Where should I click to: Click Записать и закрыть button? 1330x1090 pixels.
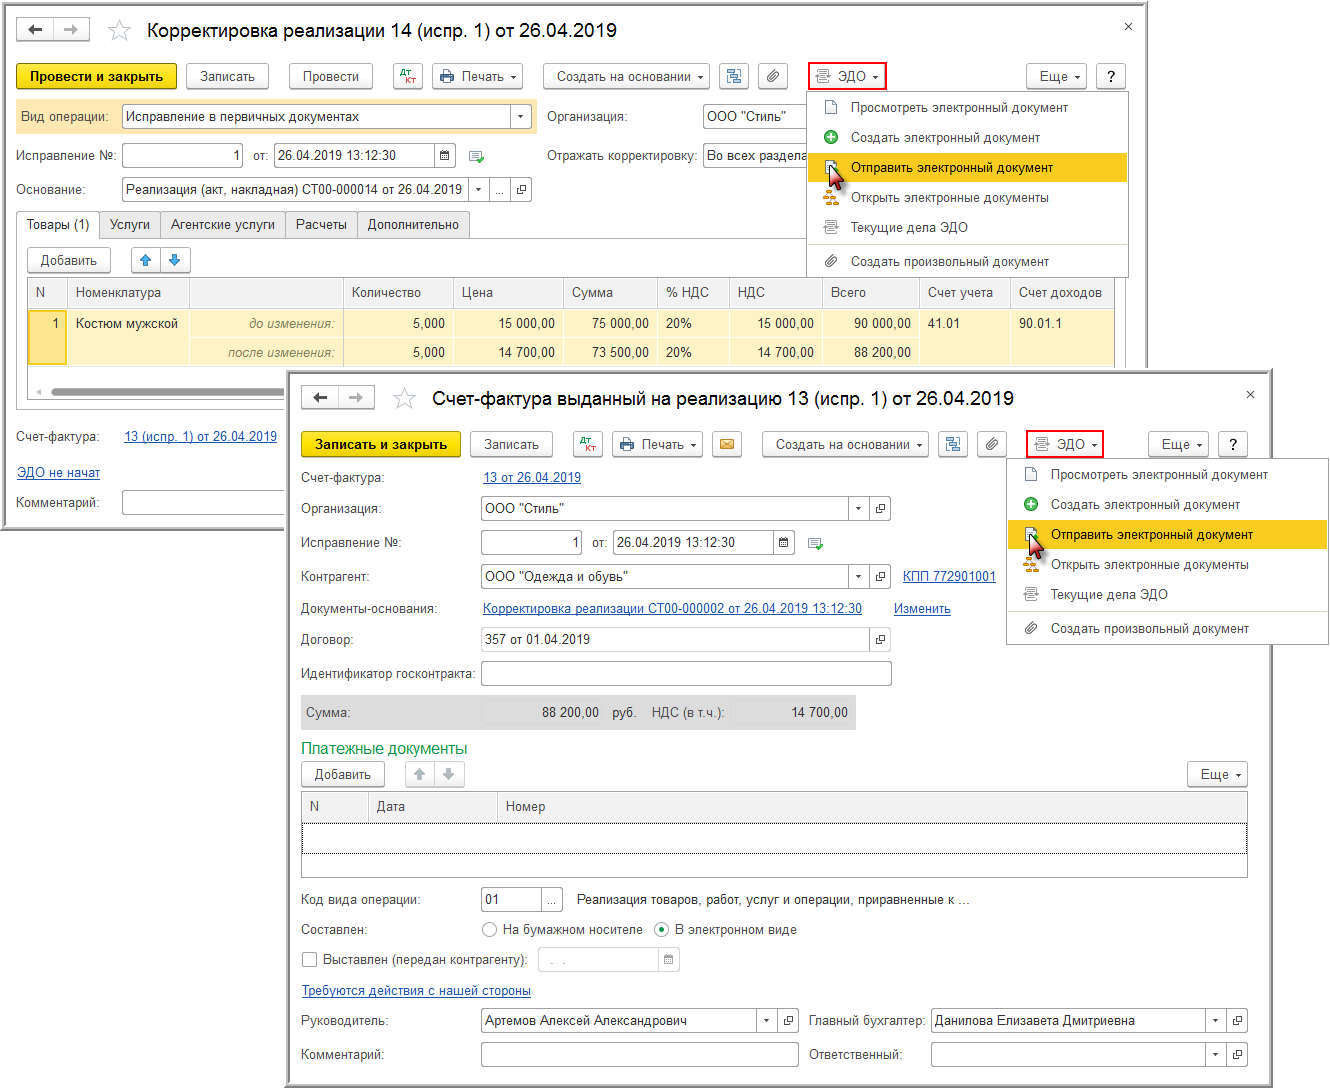point(381,444)
